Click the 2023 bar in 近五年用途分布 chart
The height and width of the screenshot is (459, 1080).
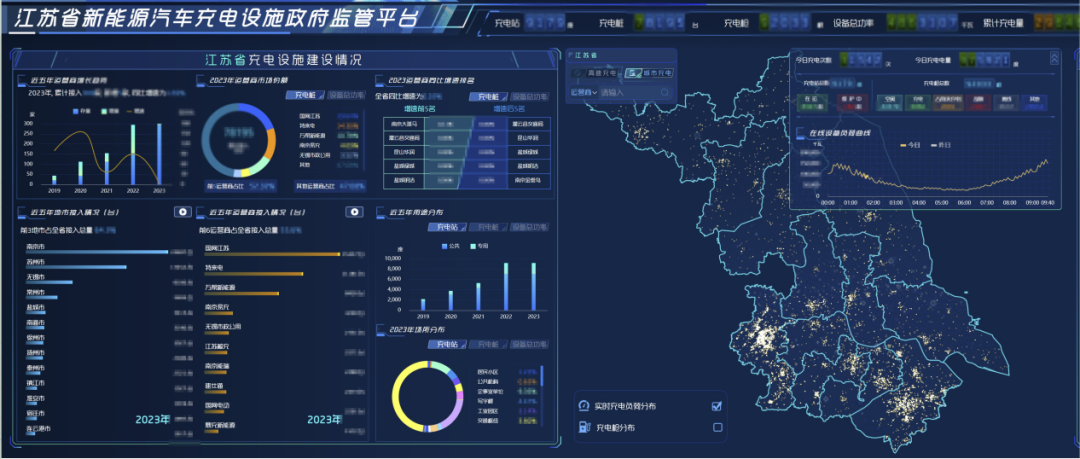[x=533, y=287]
